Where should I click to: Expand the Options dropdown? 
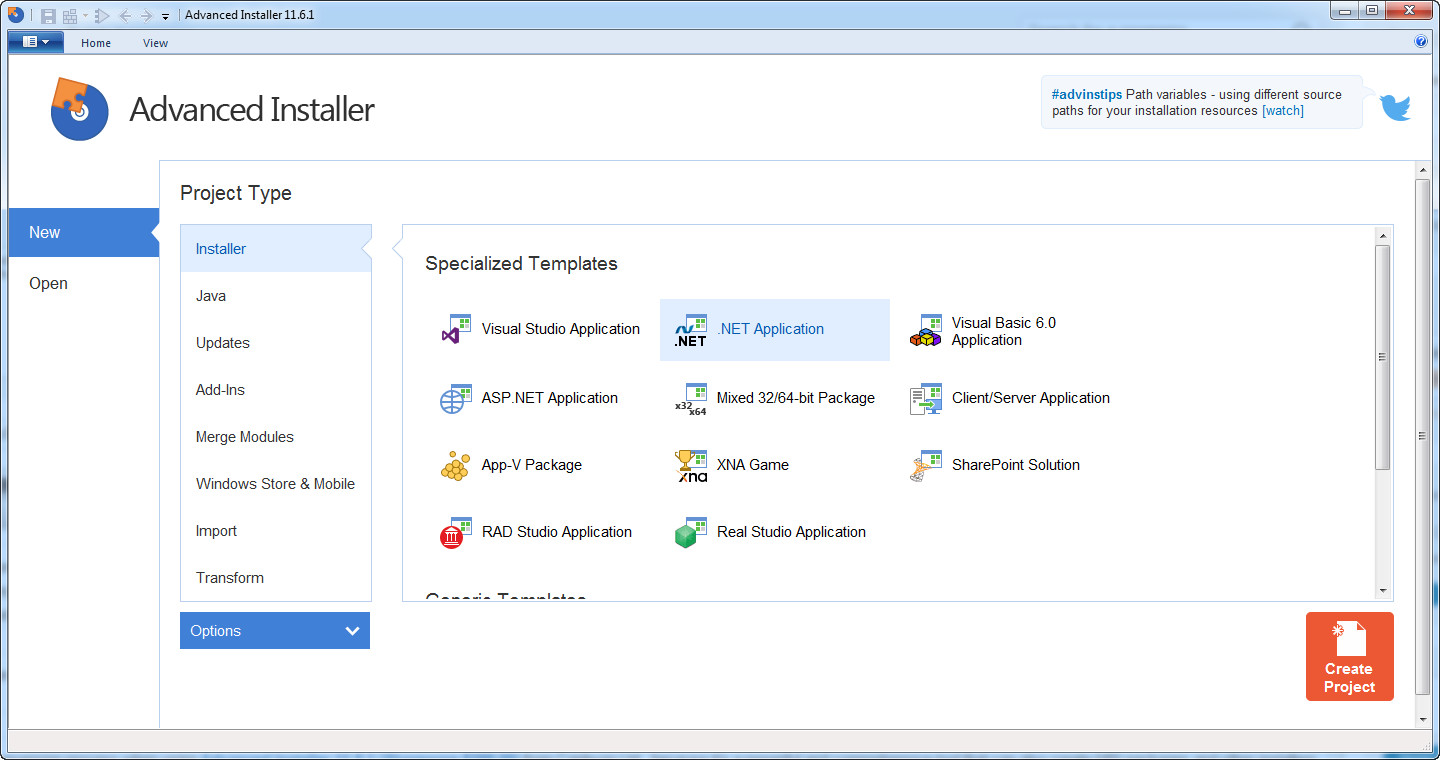(274, 630)
